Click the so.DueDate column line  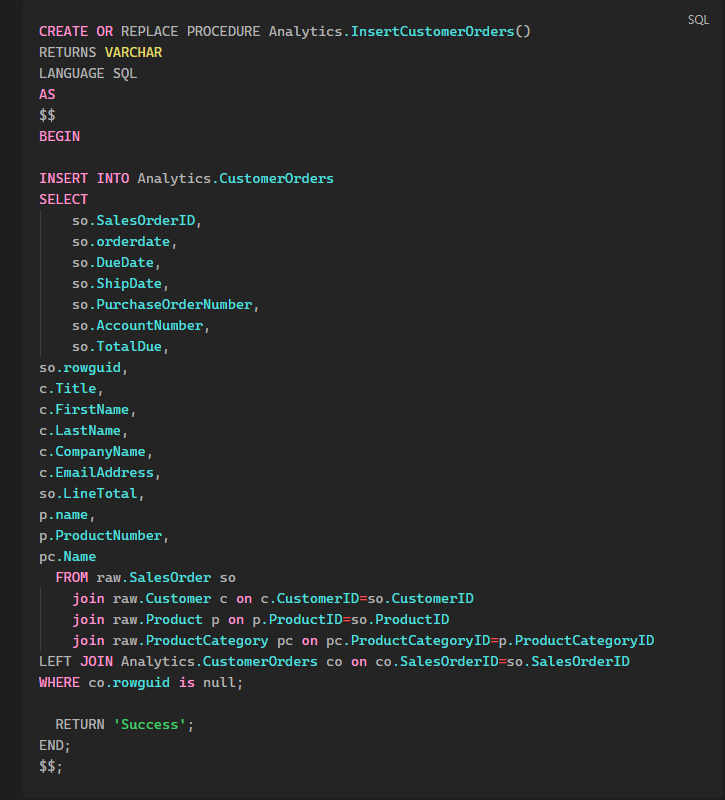(116, 262)
